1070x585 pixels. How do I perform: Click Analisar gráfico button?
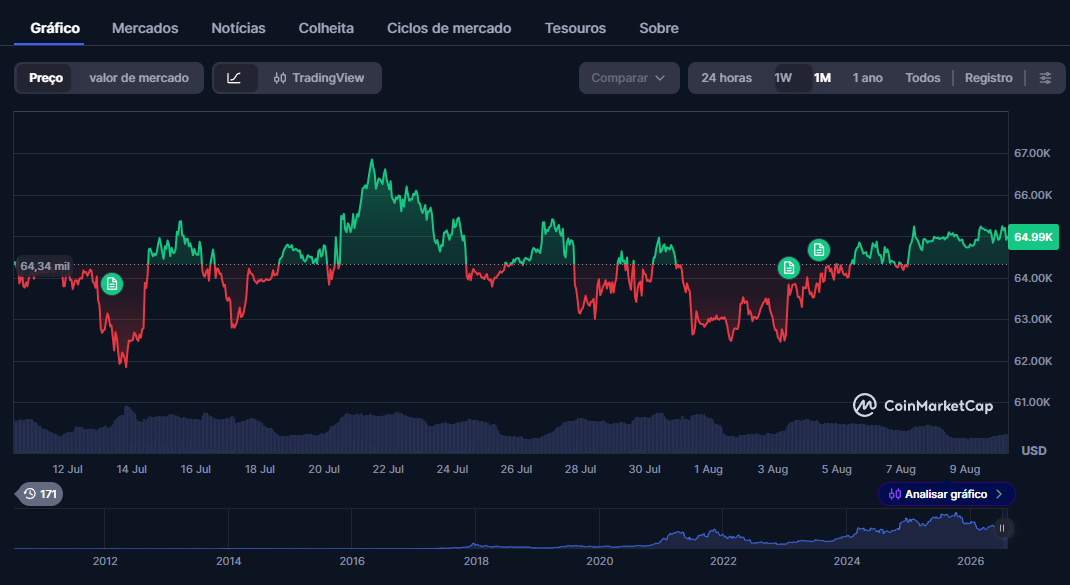(x=946, y=494)
